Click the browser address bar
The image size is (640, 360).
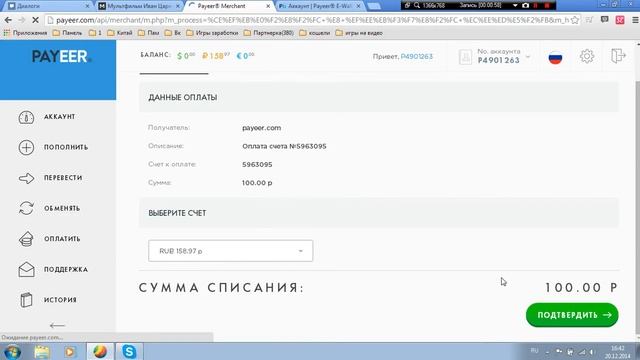312,20
